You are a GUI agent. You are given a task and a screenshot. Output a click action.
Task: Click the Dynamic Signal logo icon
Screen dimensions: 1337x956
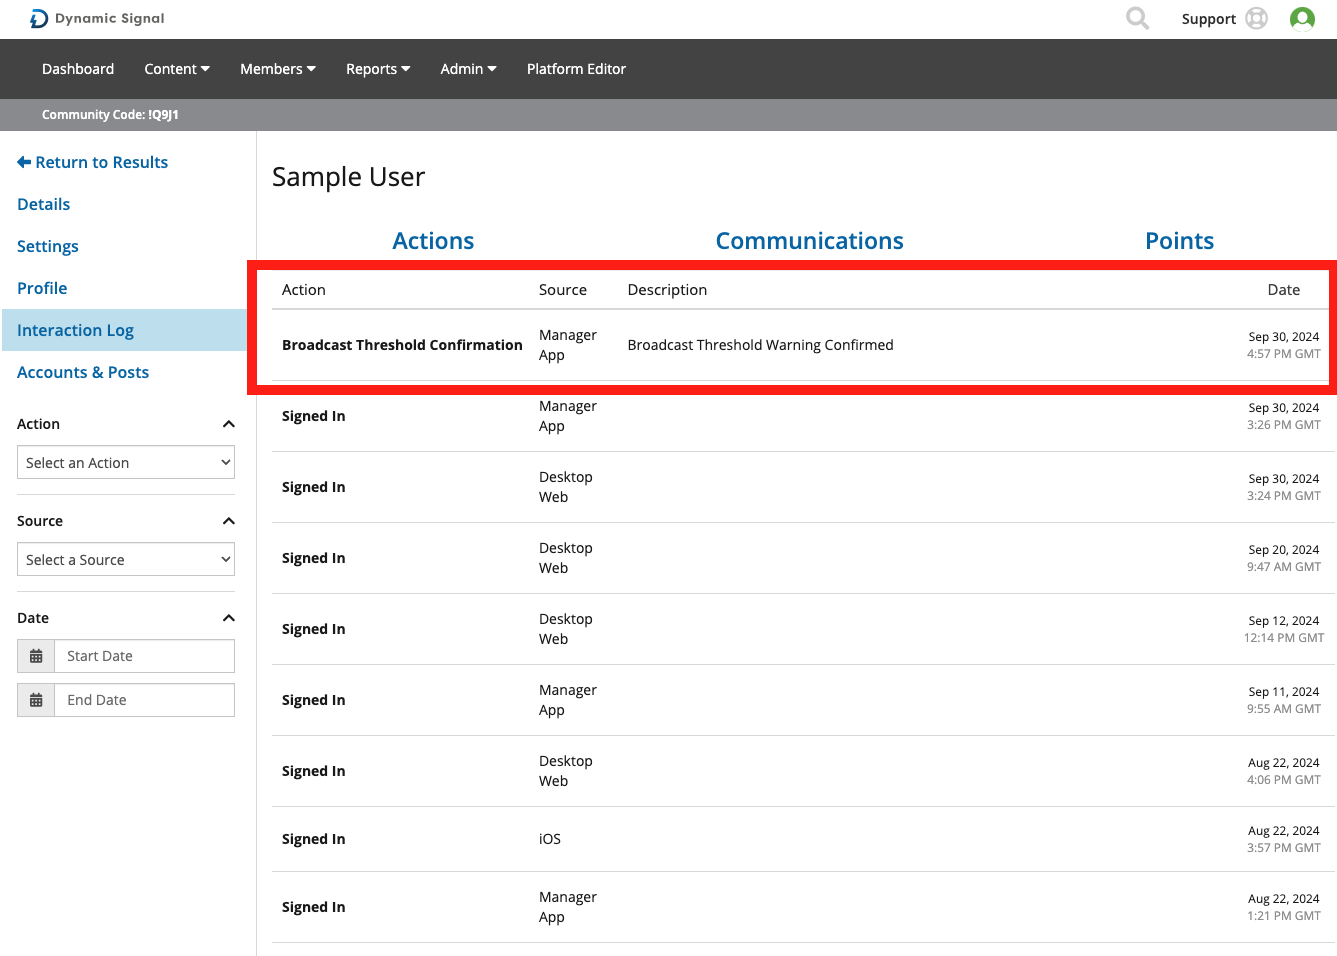pos(39,19)
